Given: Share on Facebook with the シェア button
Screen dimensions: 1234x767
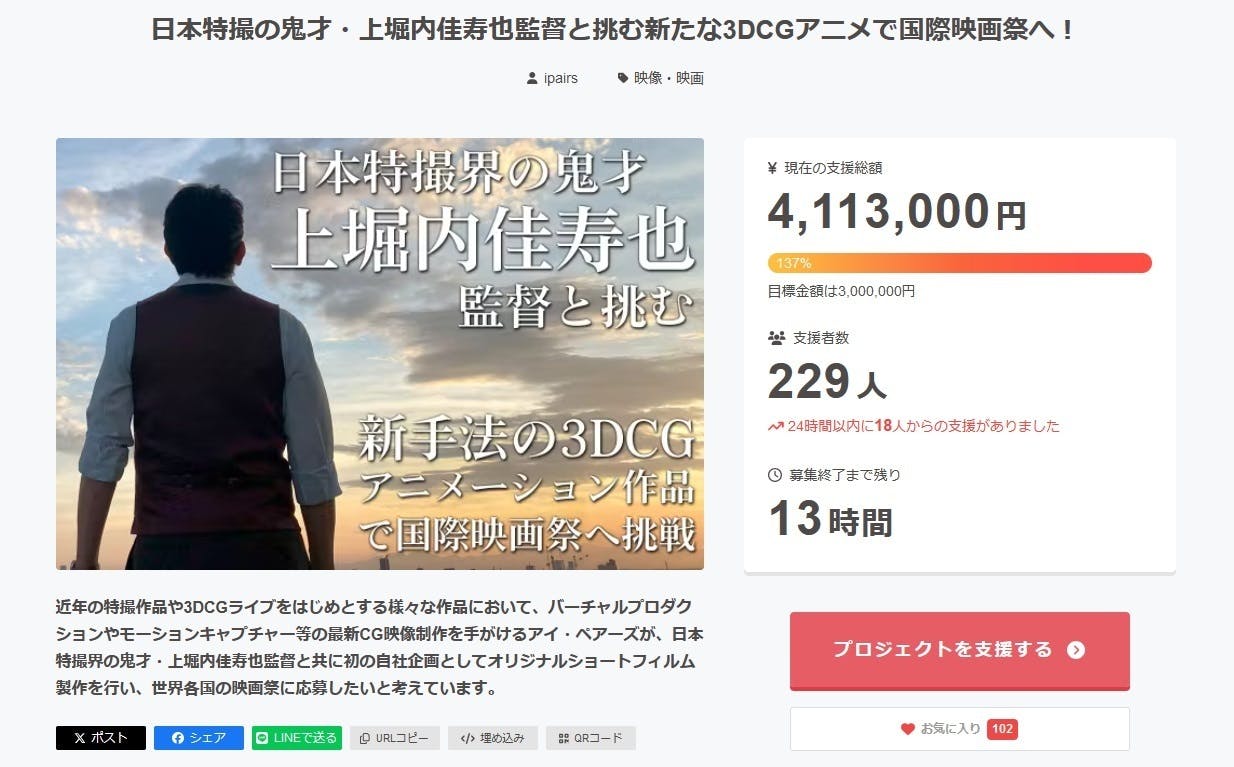Looking at the screenshot, I should pyautogui.click(x=198, y=738).
